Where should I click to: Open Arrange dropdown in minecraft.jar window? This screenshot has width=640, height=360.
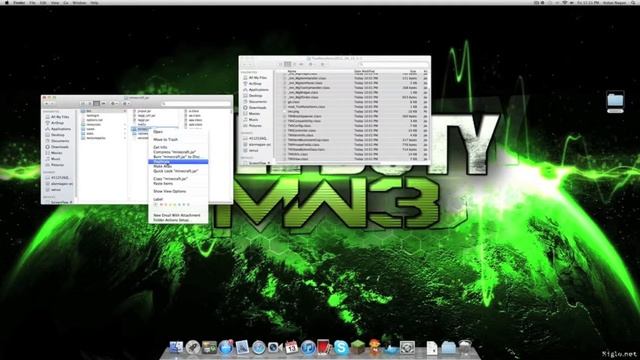click(126, 104)
